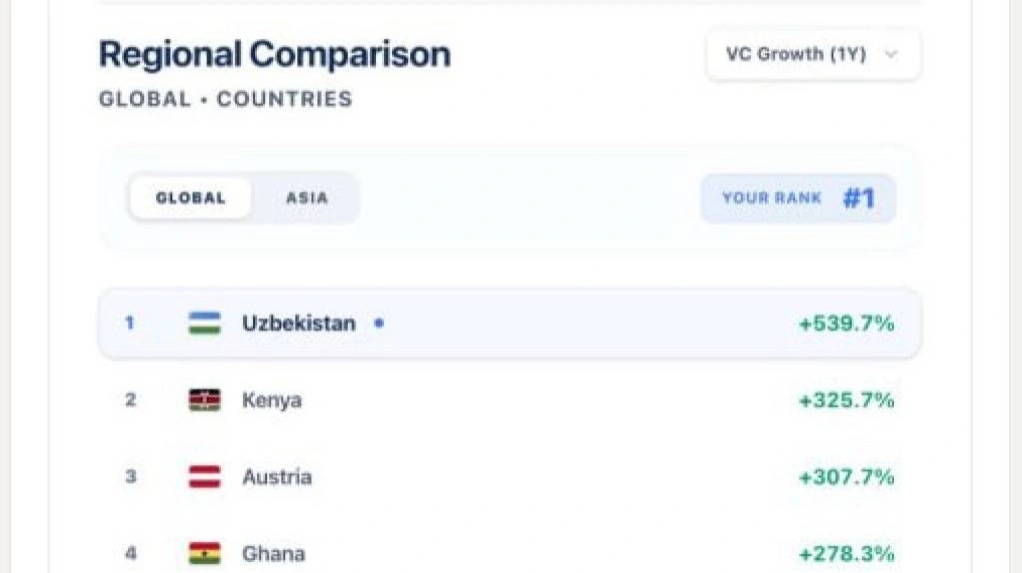Screen dimensions: 1022x573
Task: Click the Global • Countries subtitle
Action: pyautogui.click(x=226, y=99)
